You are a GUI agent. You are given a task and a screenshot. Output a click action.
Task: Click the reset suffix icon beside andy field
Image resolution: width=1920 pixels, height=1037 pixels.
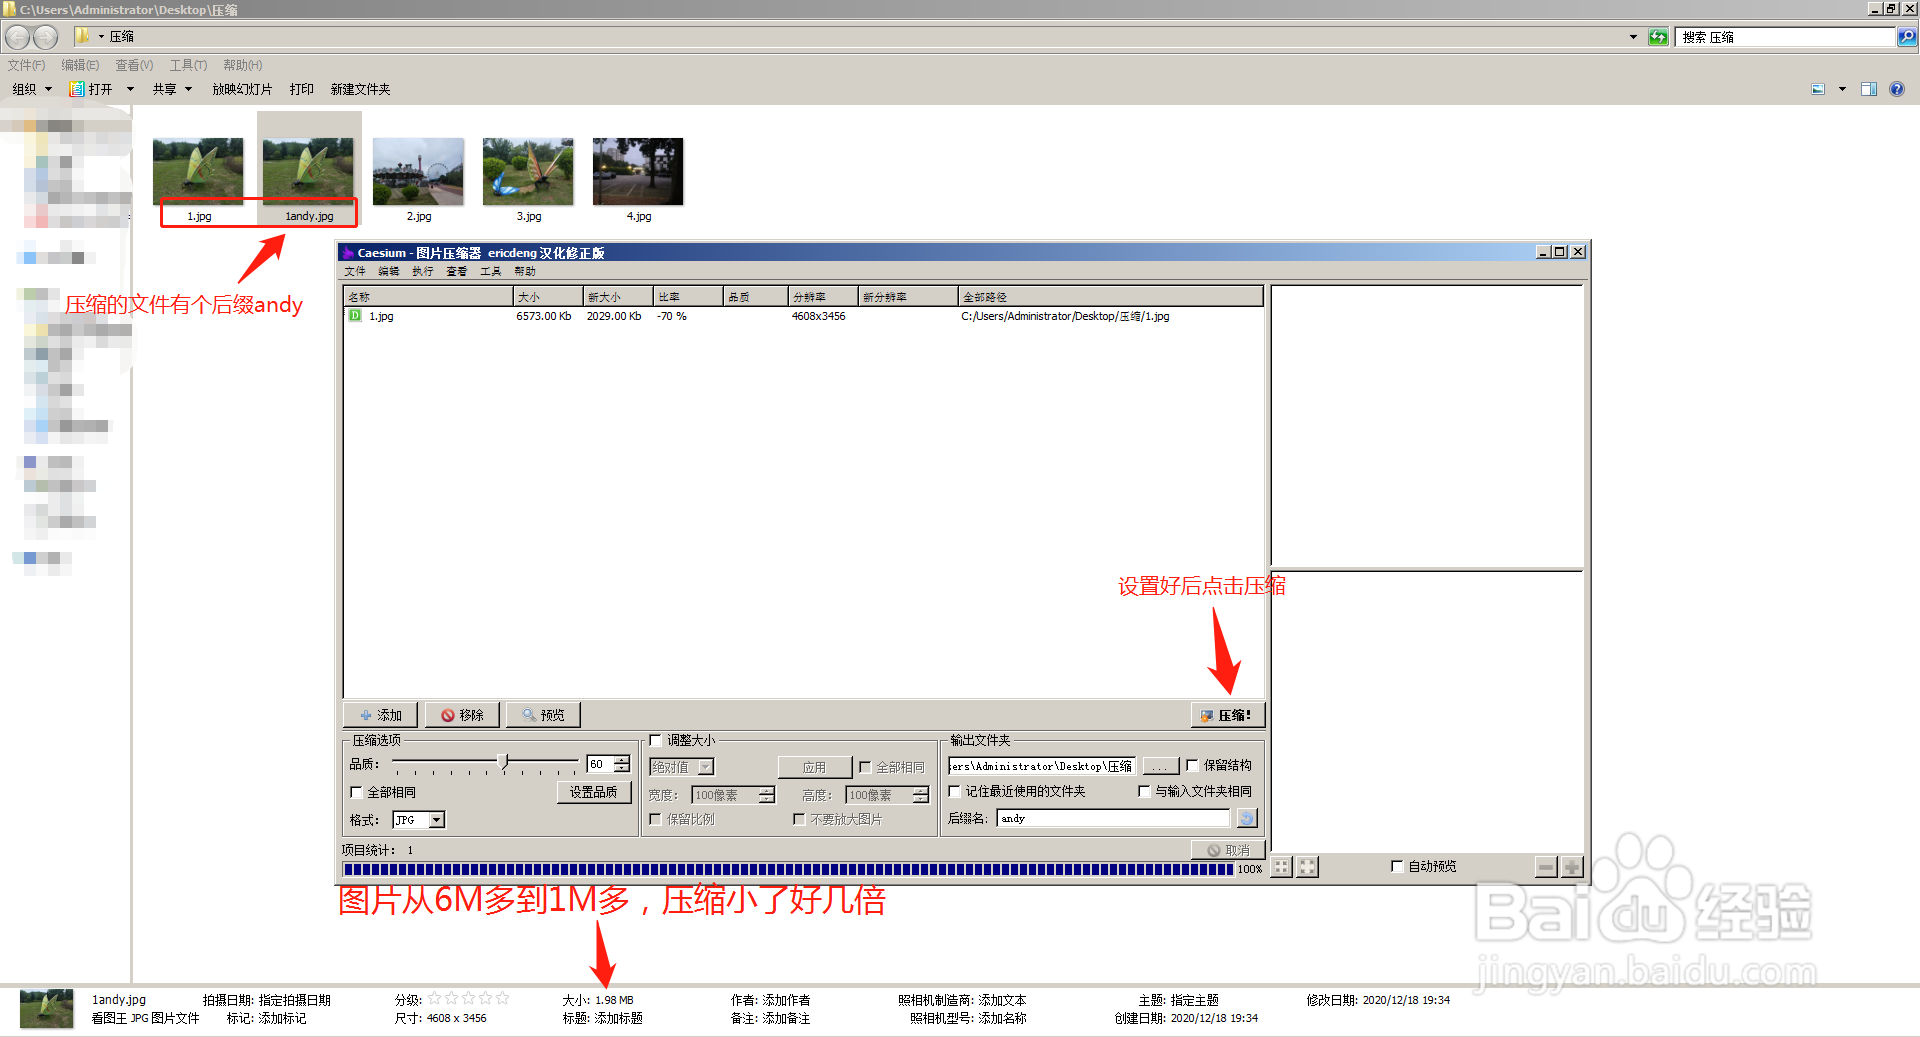click(1246, 818)
